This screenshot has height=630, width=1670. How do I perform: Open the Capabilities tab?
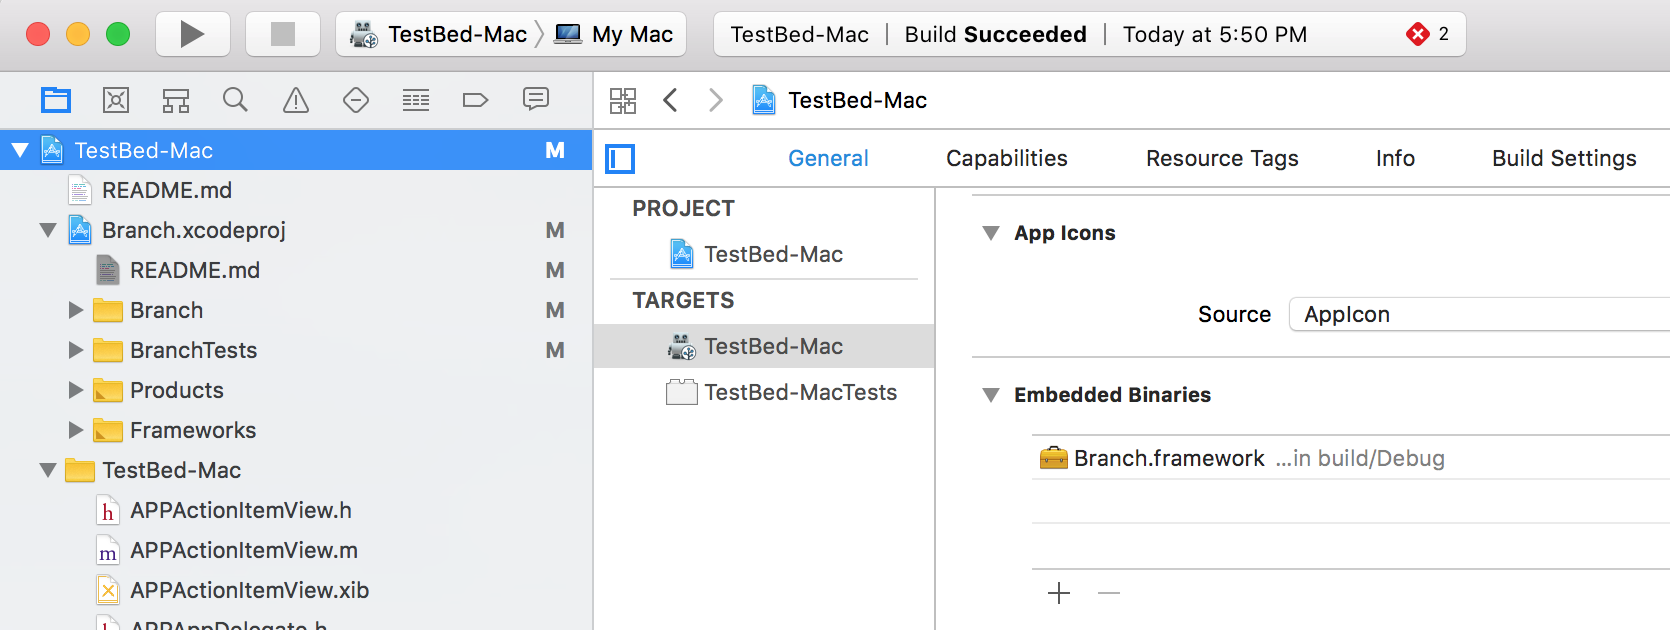tap(1006, 158)
